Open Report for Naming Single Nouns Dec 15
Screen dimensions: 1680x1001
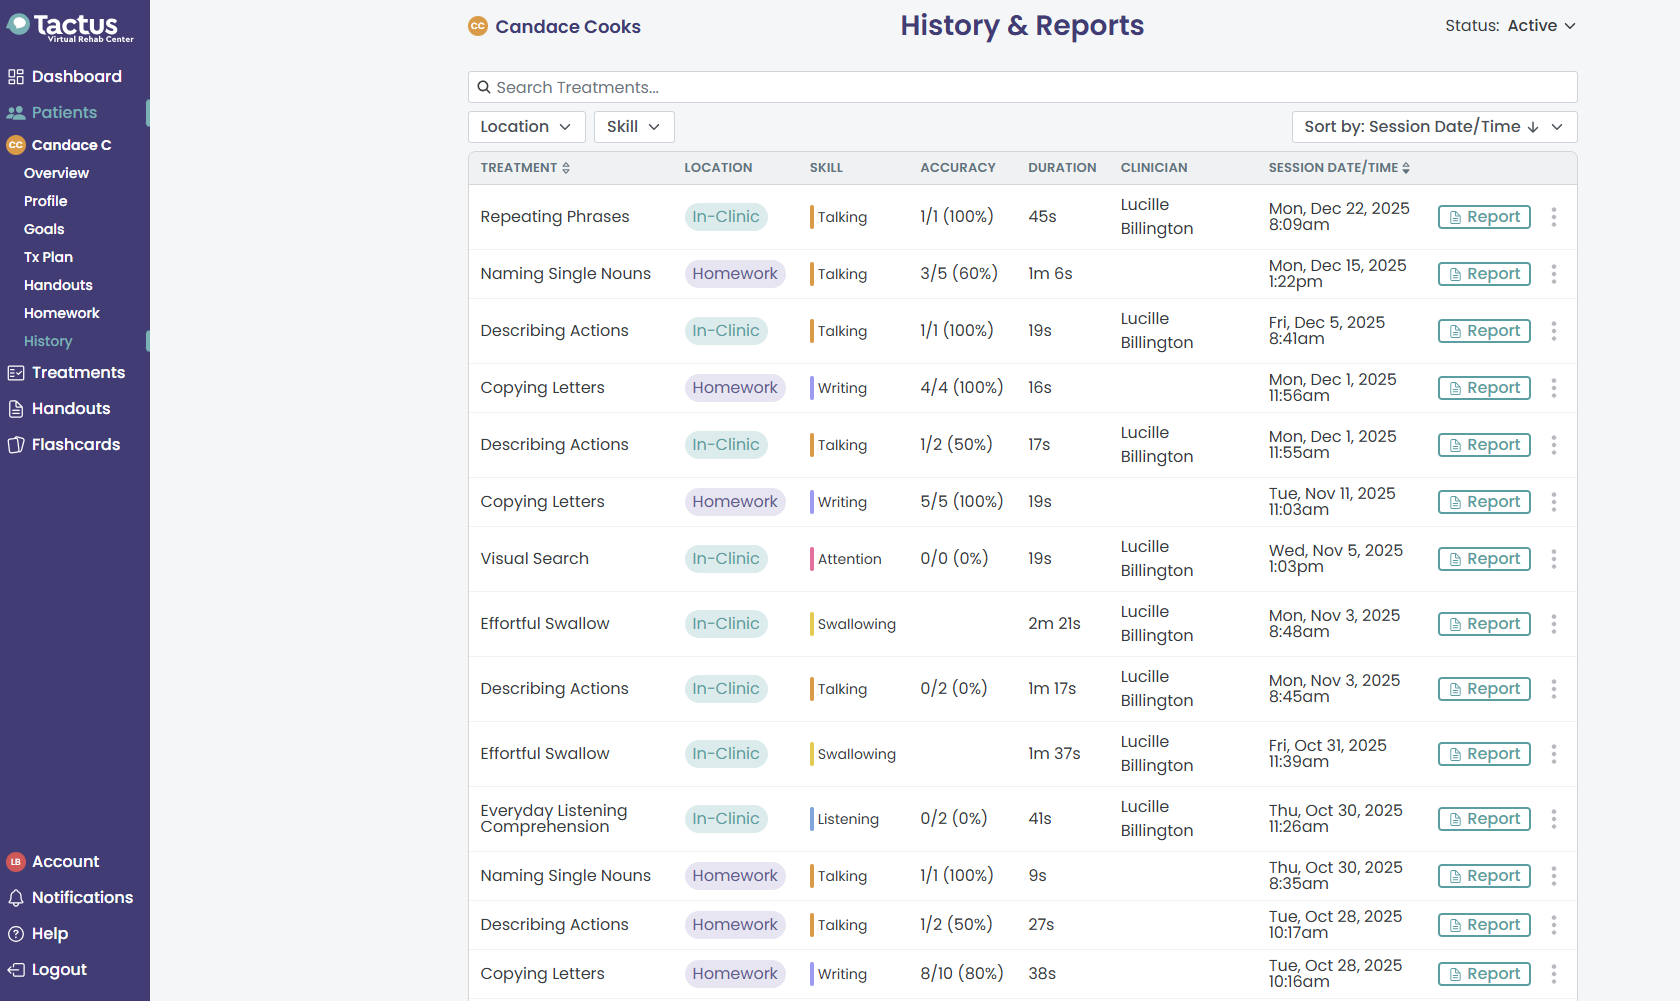point(1483,274)
